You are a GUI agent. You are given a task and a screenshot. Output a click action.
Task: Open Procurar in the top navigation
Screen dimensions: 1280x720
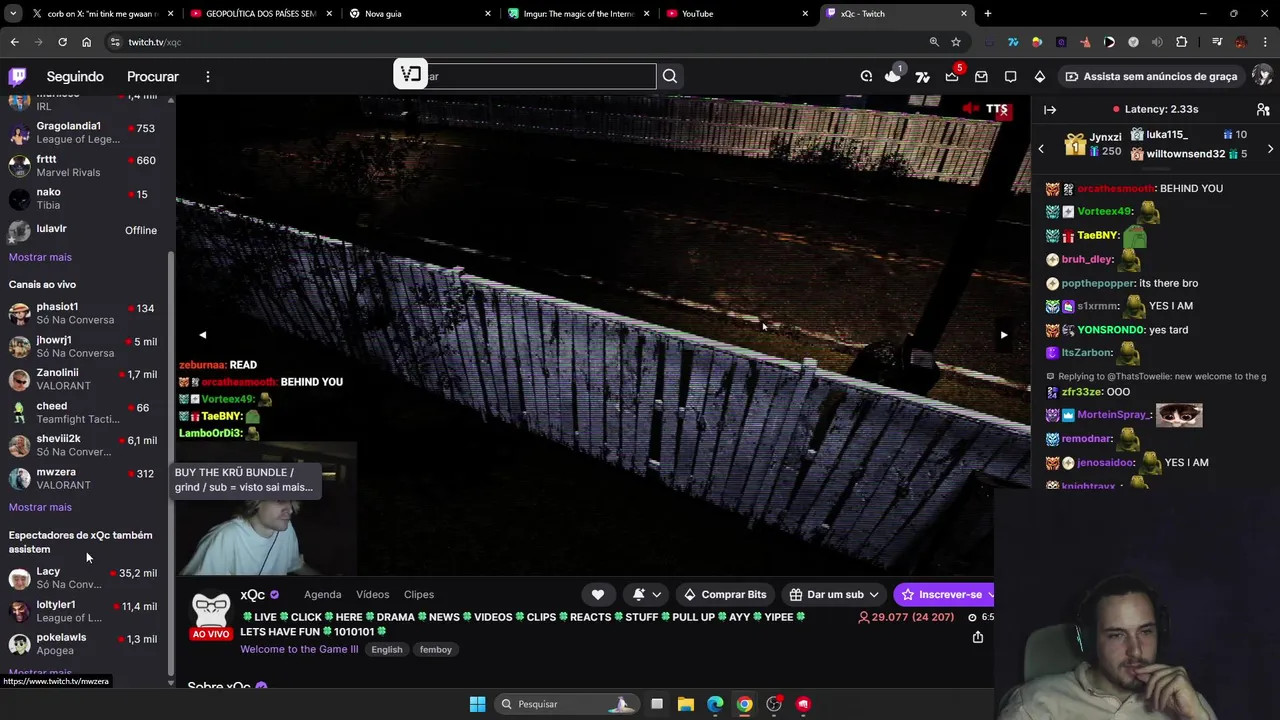tap(153, 76)
